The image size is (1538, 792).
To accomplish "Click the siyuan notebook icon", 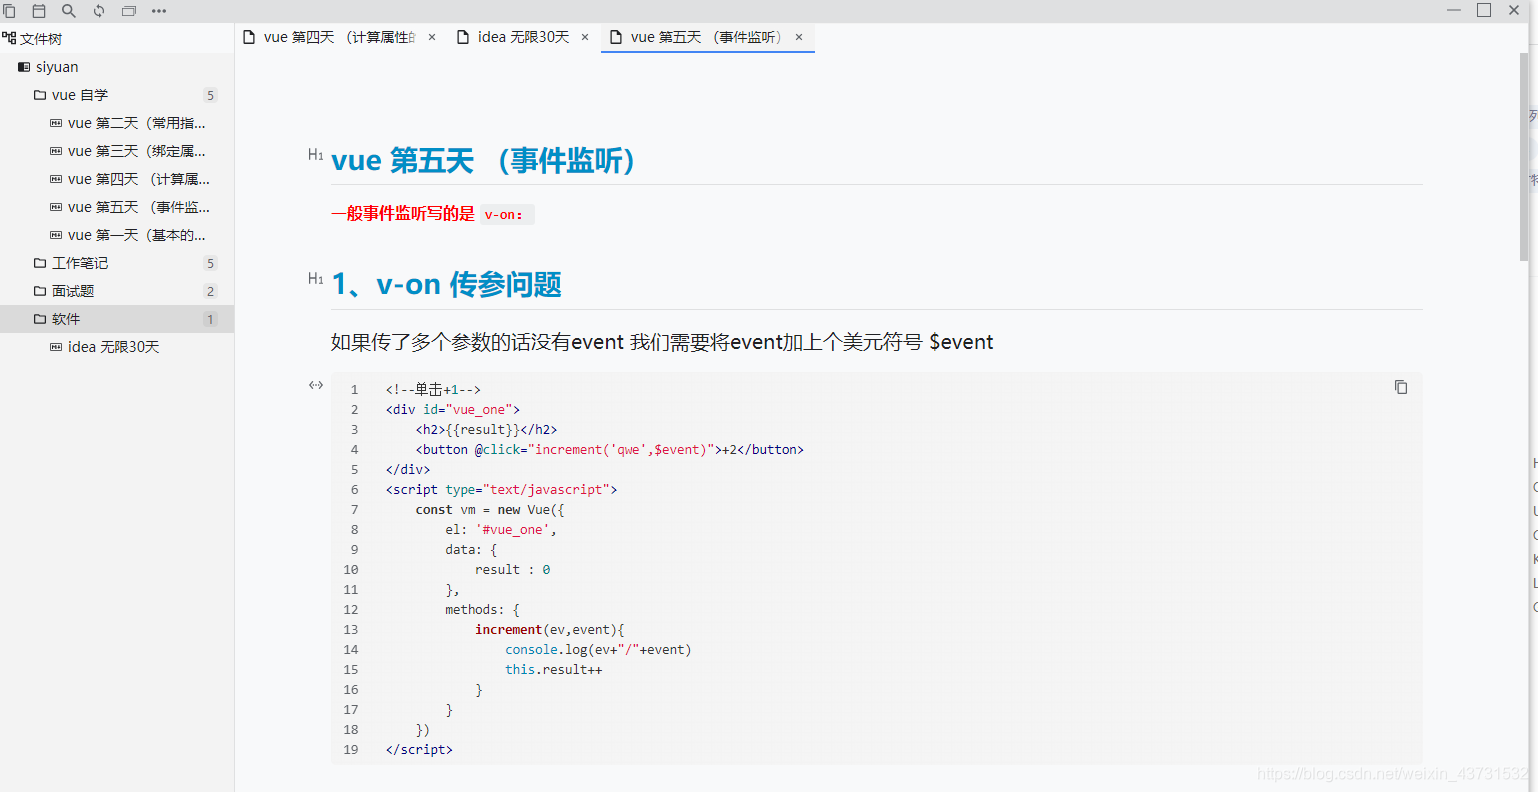I will pyautogui.click(x=24, y=67).
